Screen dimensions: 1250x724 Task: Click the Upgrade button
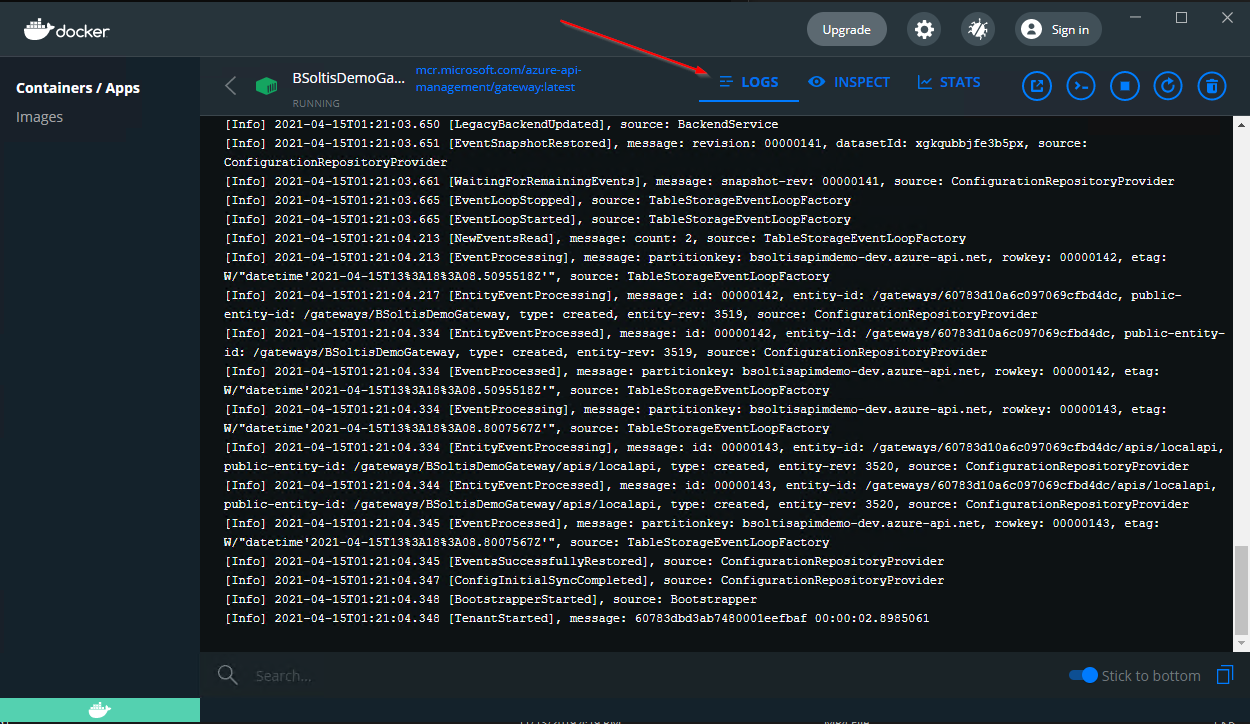click(846, 28)
